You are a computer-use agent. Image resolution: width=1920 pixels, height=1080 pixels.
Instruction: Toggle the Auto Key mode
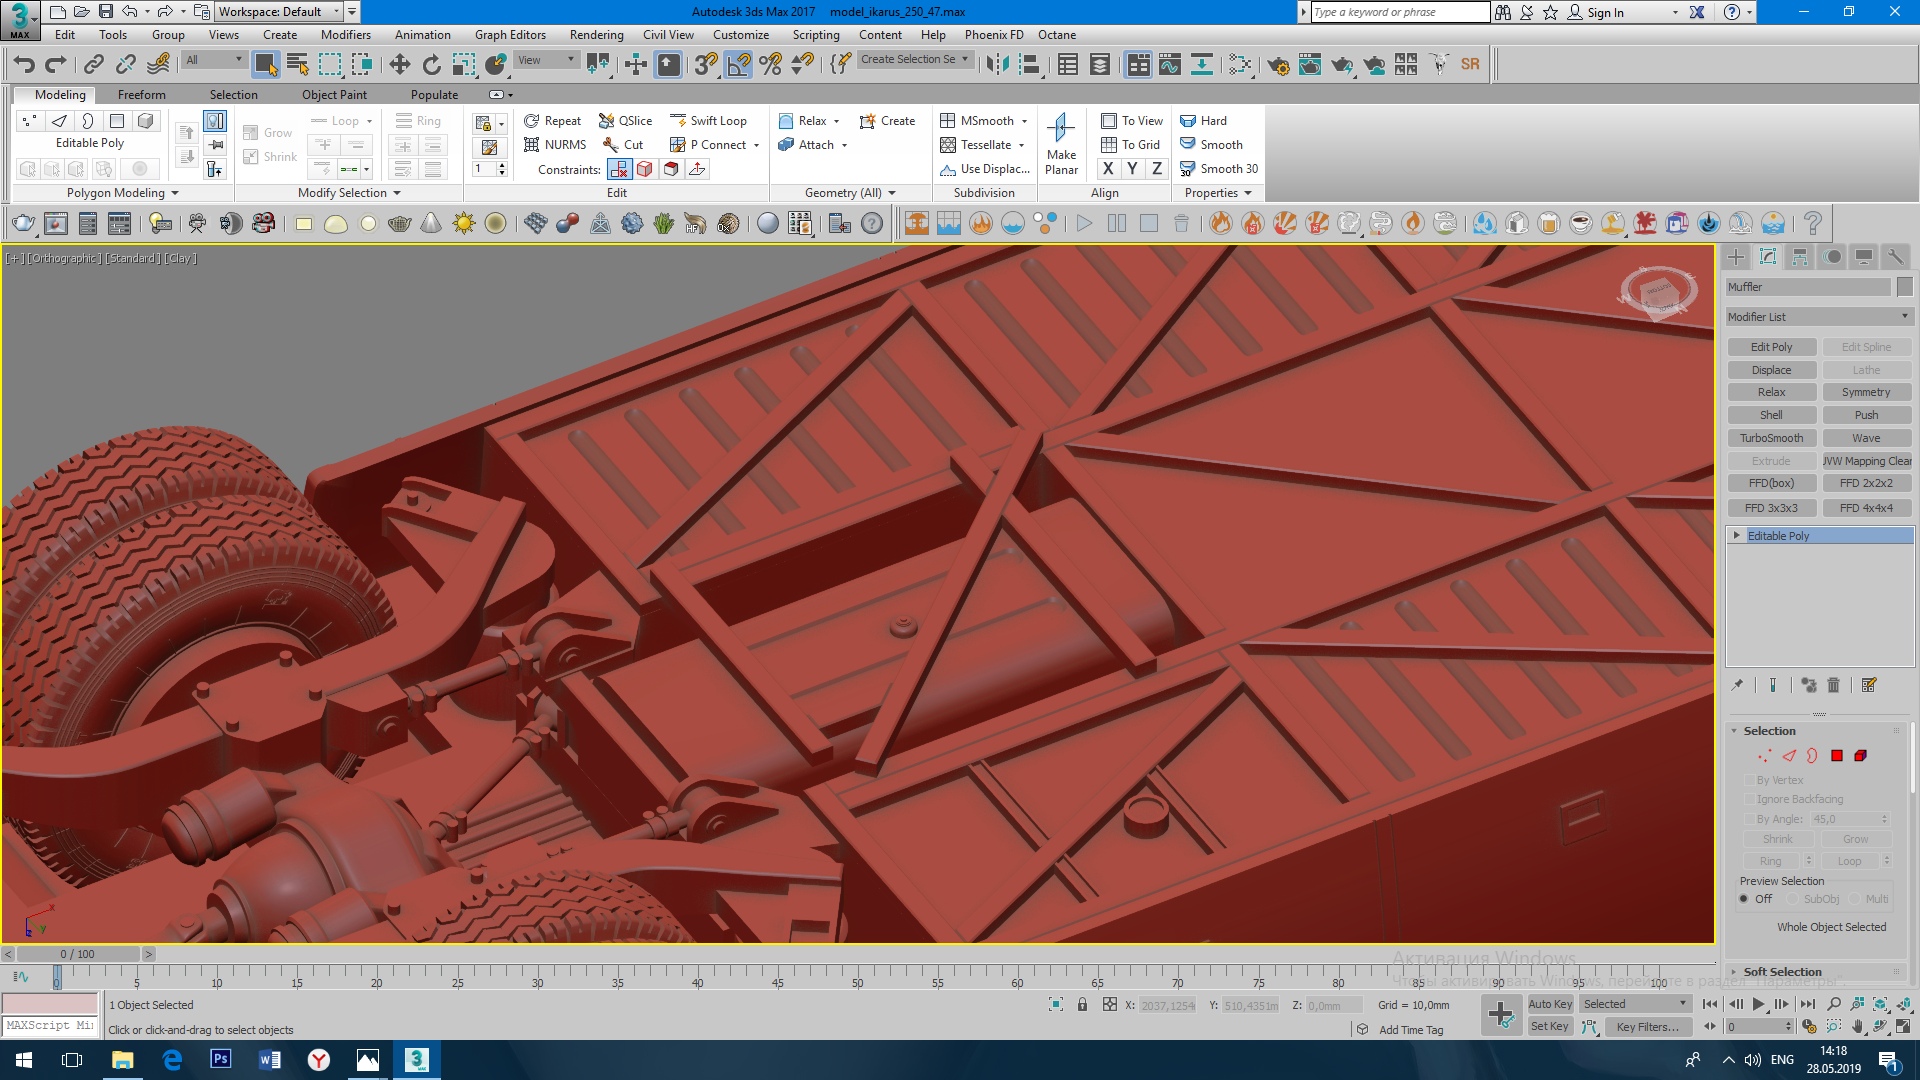pyautogui.click(x=1550, y=1004)
